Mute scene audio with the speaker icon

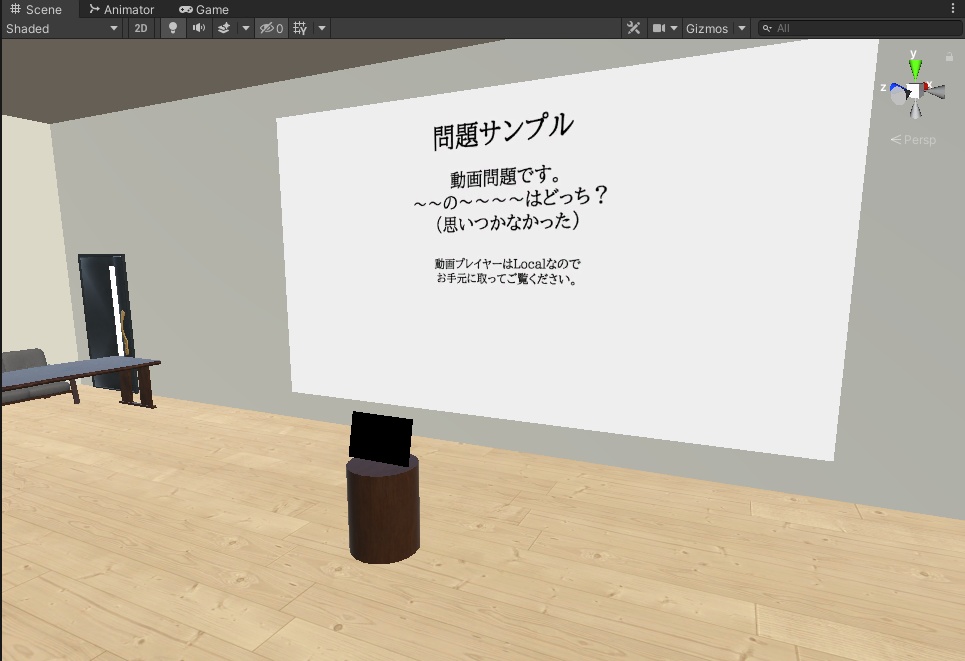pyautogui.click(x=197, y=28)
